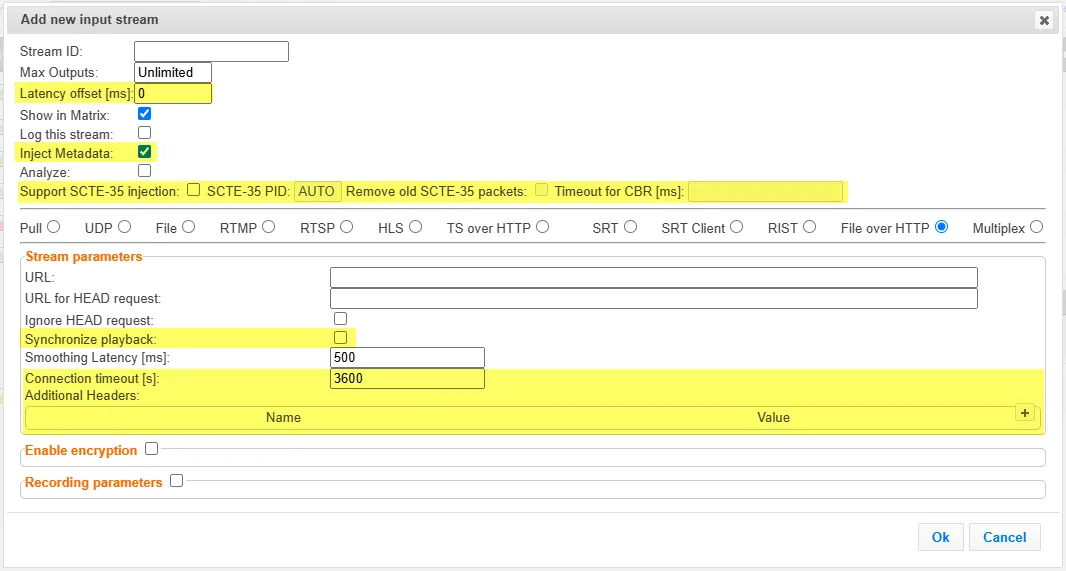Enable Synchronize playback checkbox

[341, 337]
